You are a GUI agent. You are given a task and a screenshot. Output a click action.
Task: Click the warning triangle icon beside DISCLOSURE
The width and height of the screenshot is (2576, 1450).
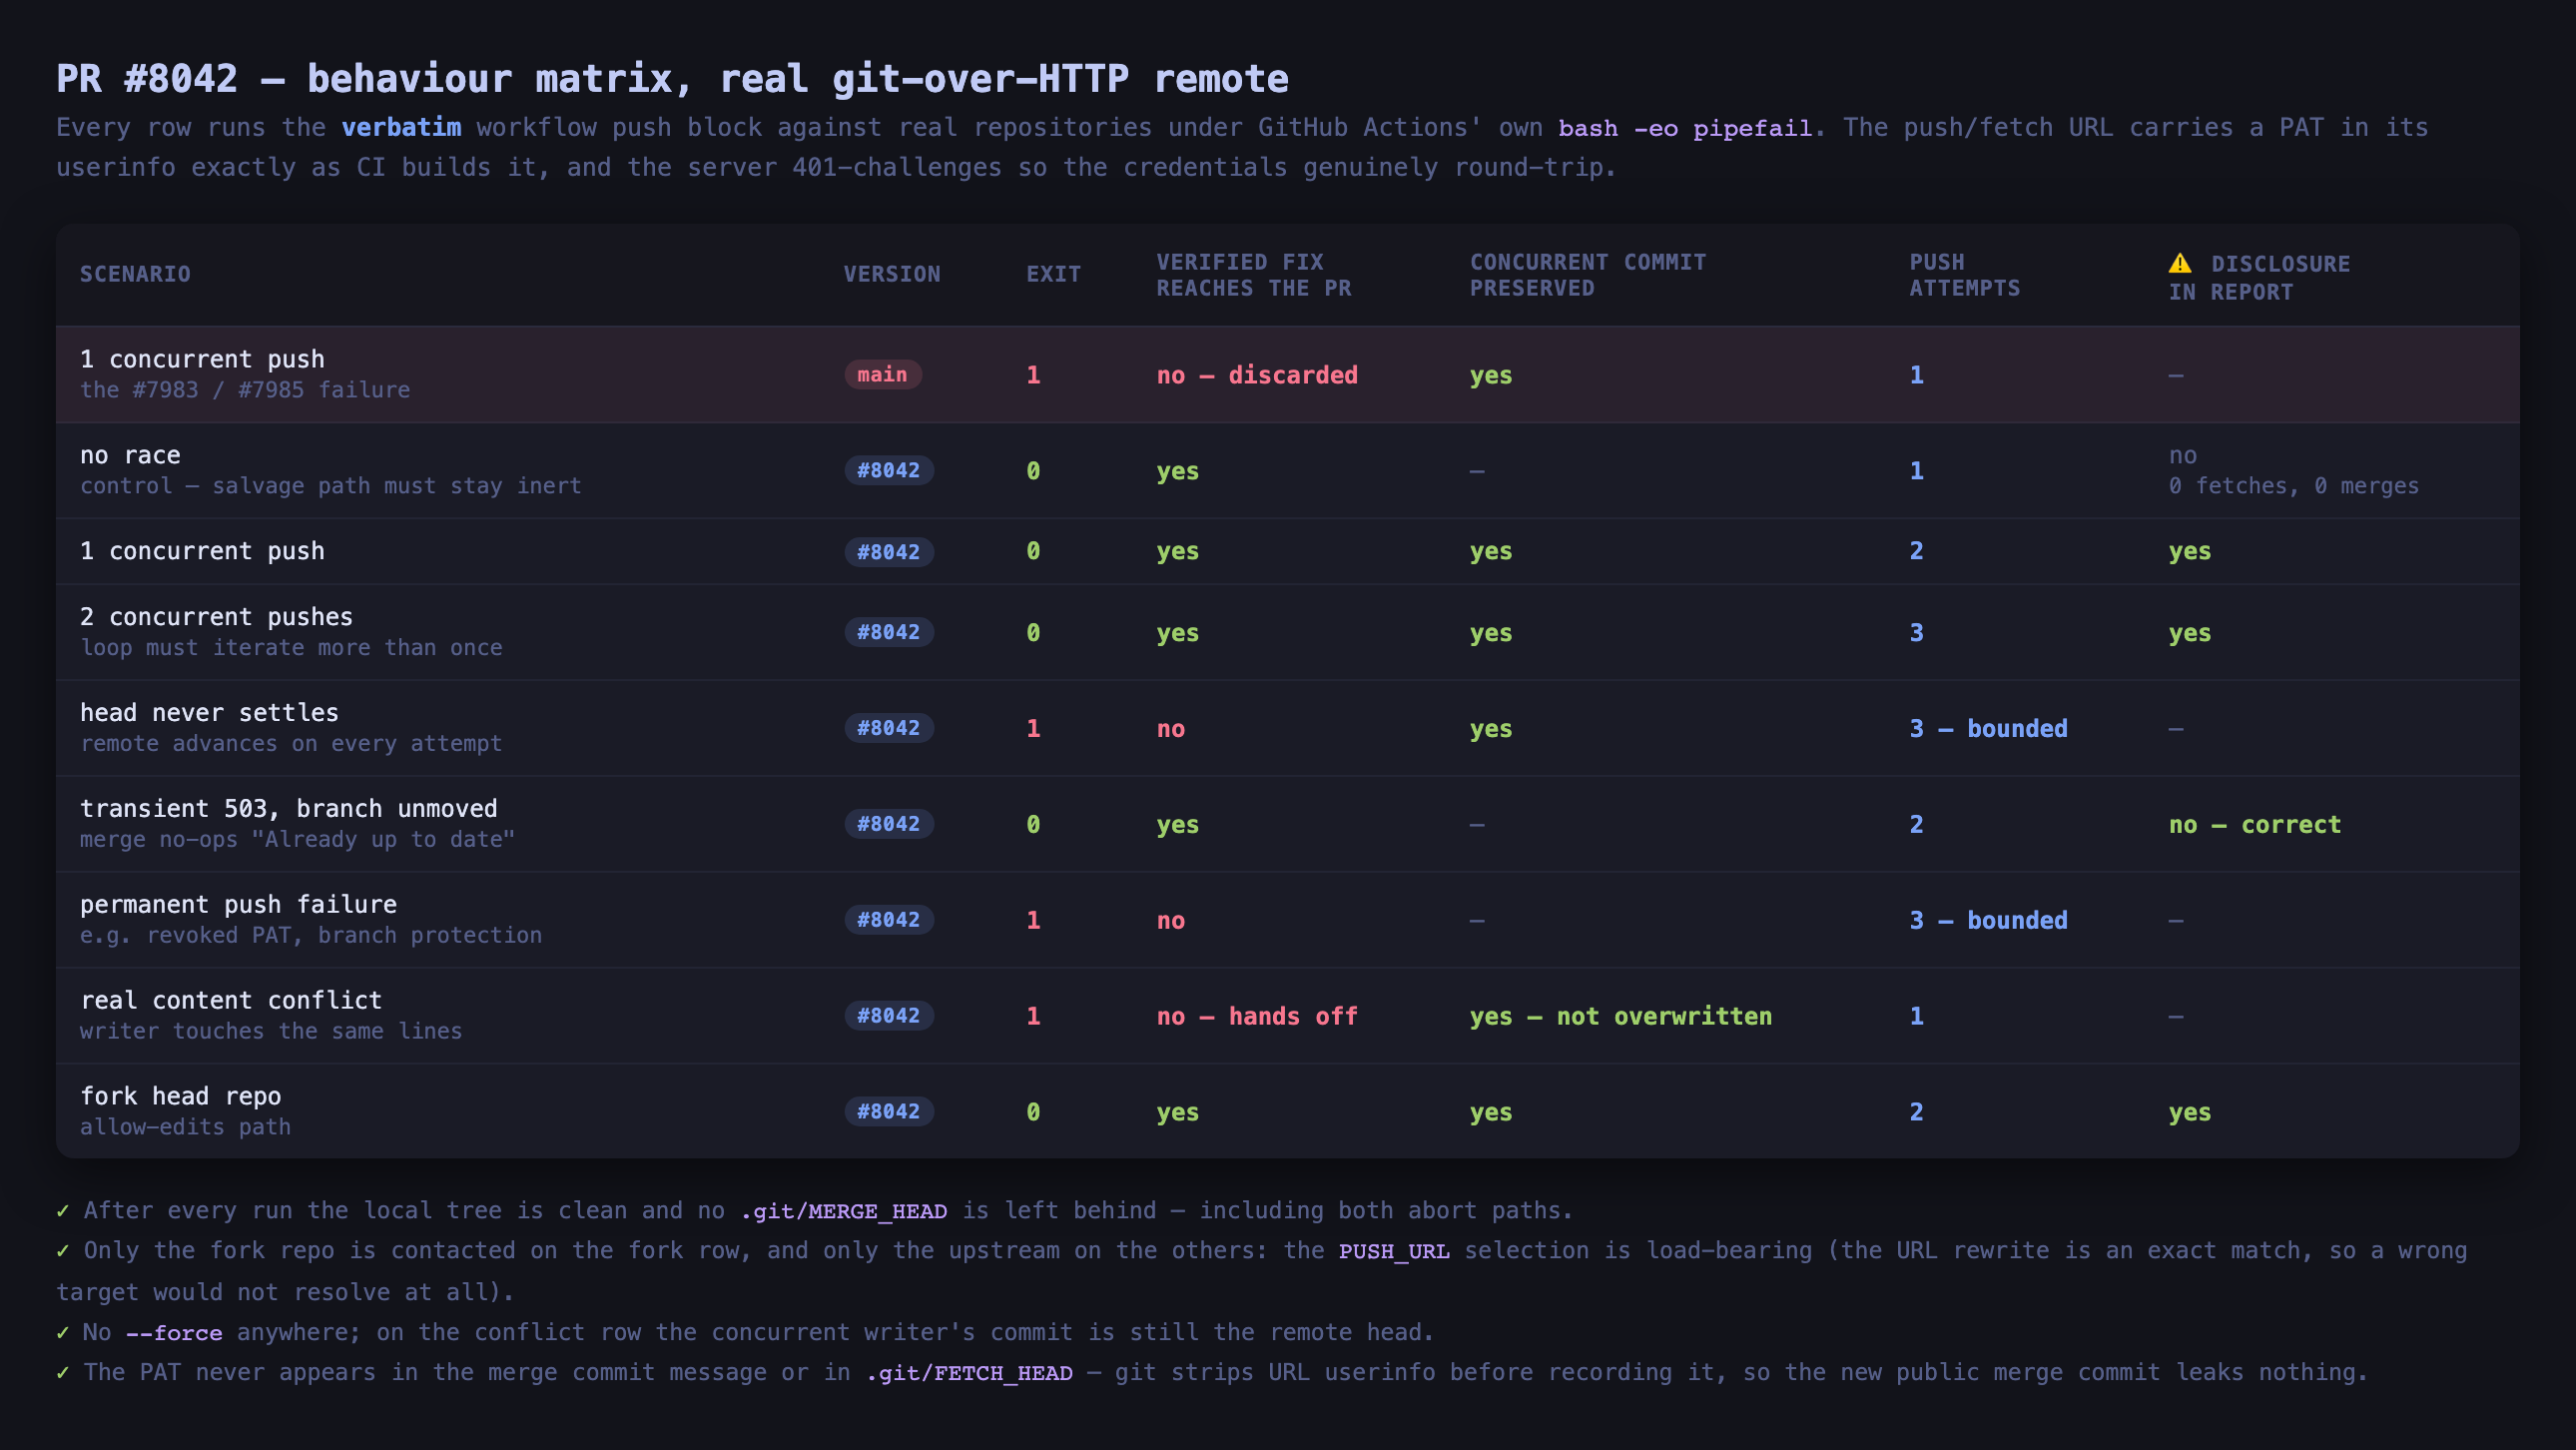(2180, 263)
